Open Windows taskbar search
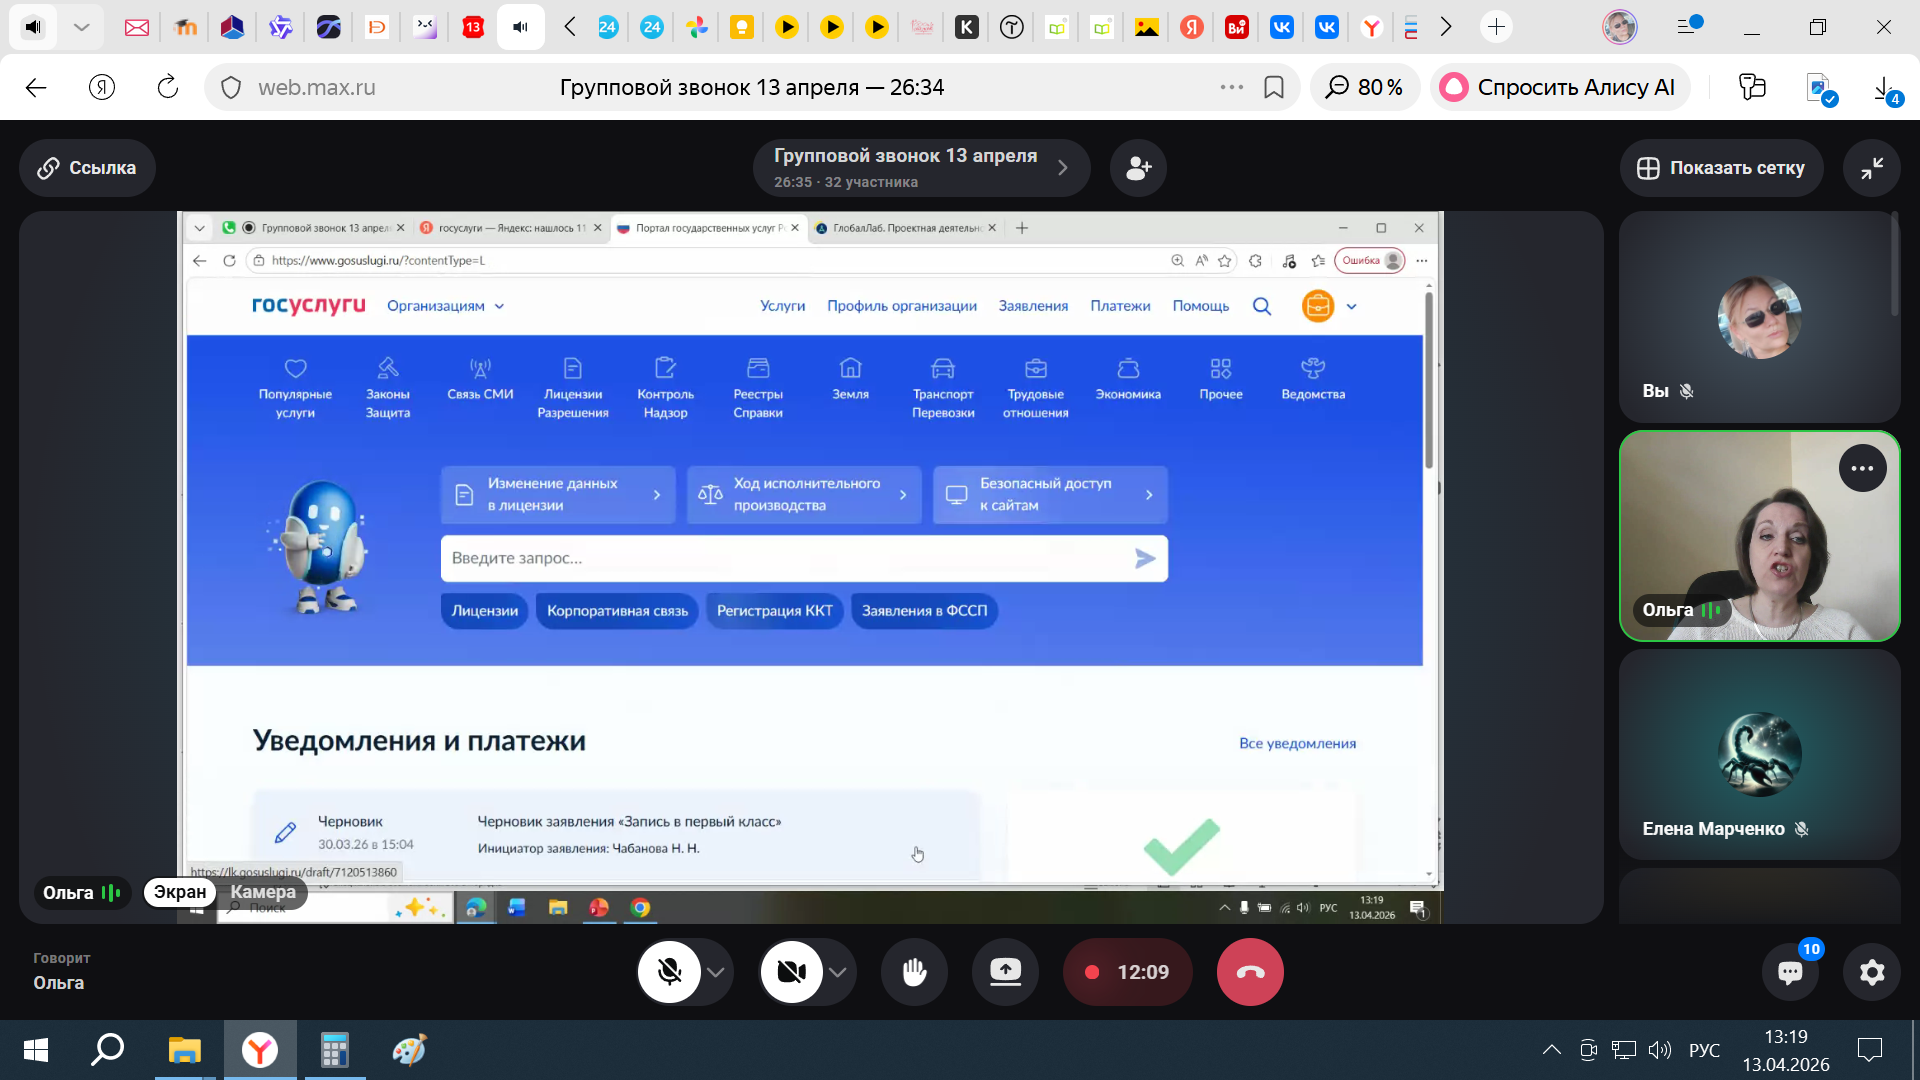Viewport: 1920px width, 1080px height. coord(107,1050)
